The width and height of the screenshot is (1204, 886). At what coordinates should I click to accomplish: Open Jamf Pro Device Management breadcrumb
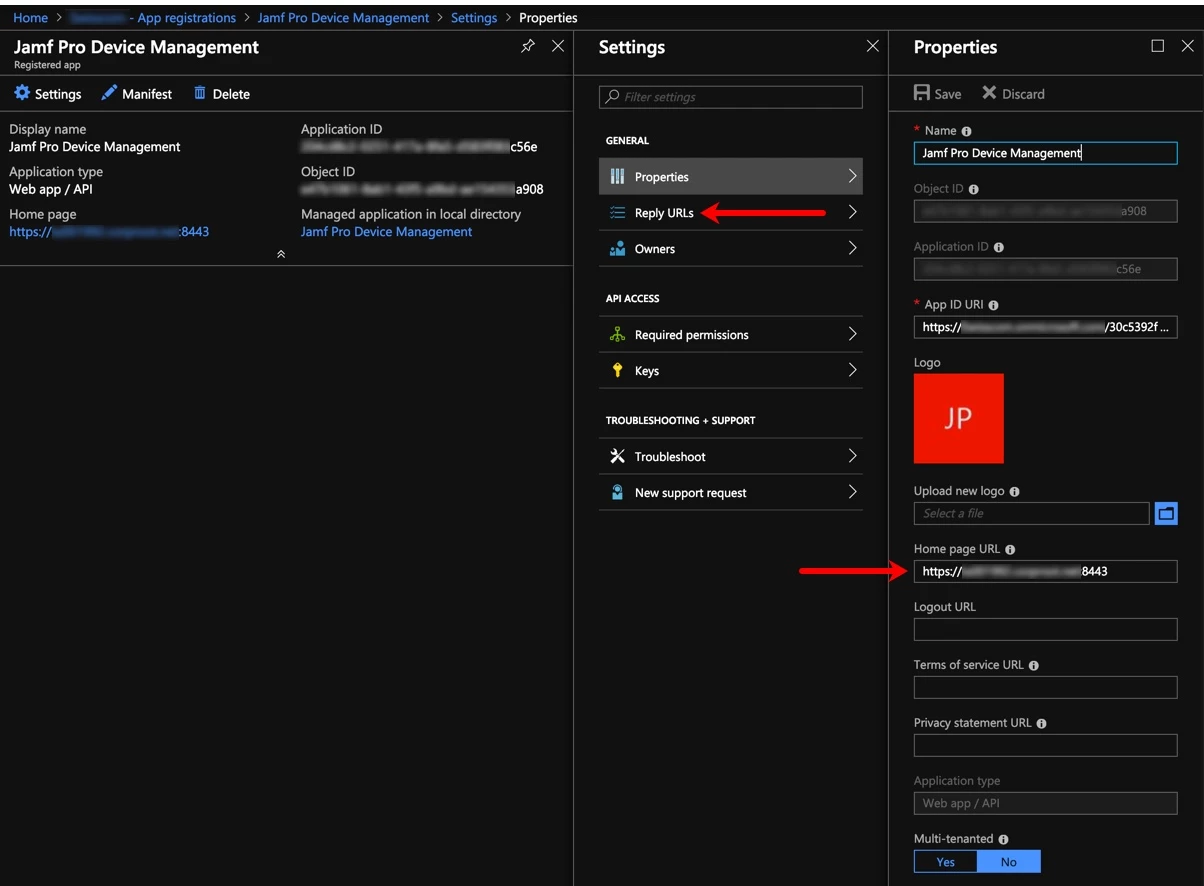pyautogui.click(x=343, y=18)
